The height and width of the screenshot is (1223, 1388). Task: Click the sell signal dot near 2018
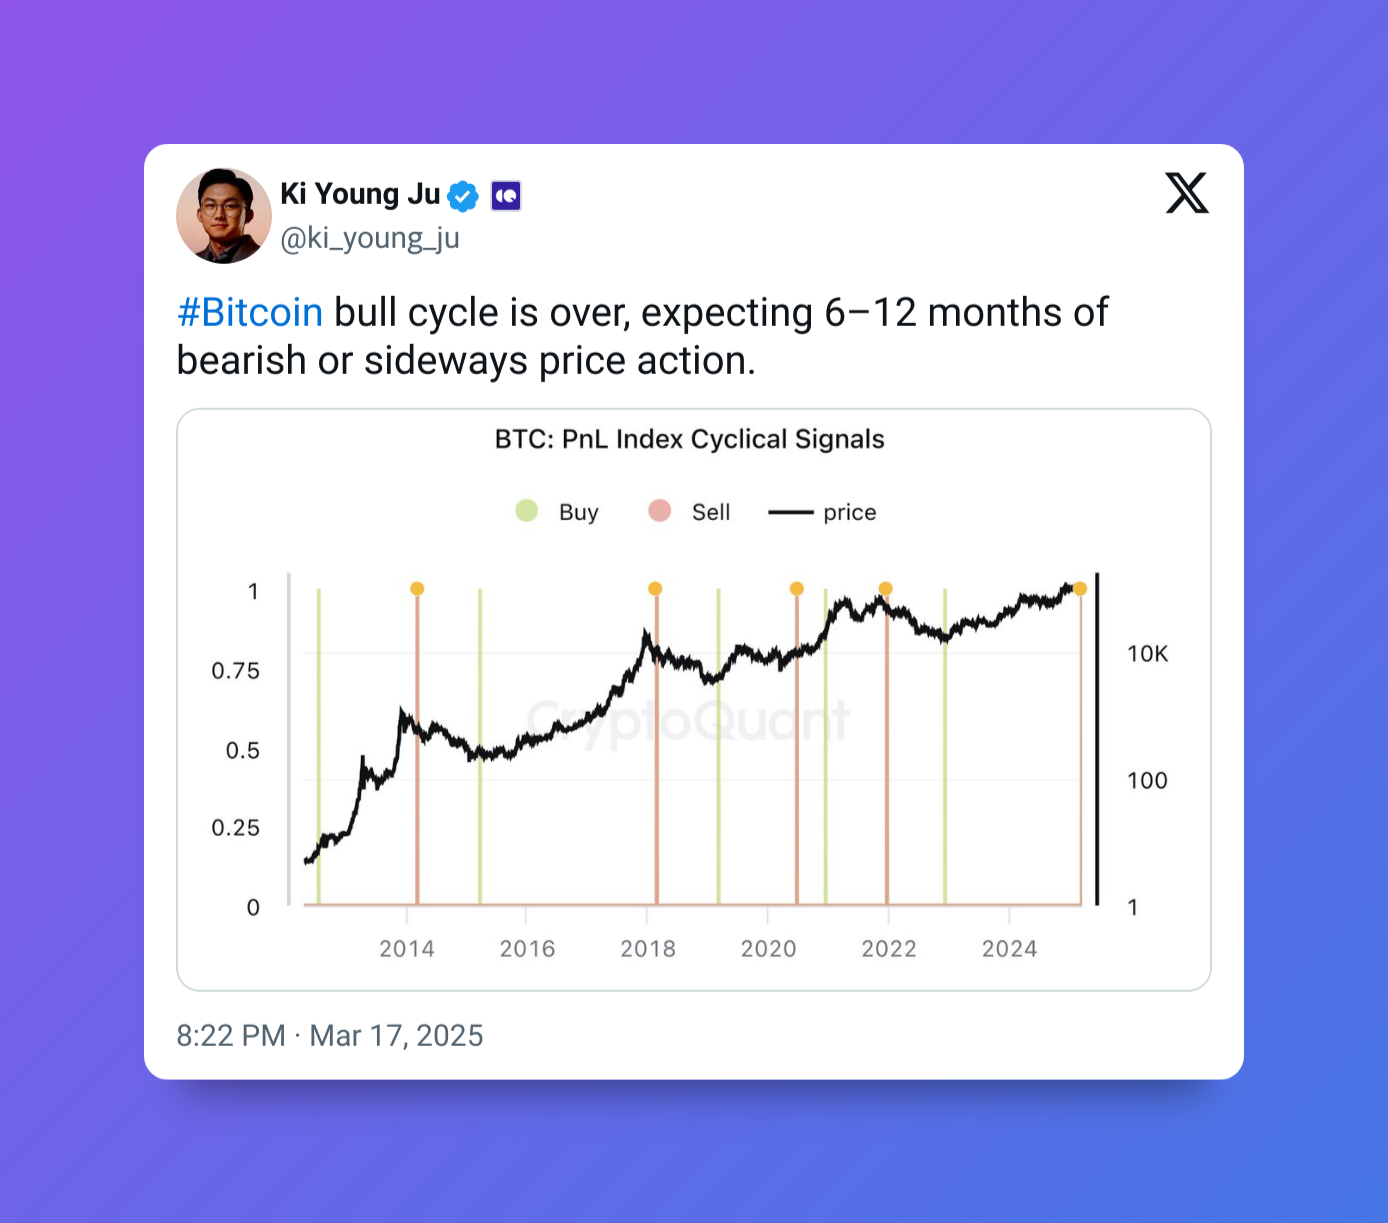click(655, 589)
